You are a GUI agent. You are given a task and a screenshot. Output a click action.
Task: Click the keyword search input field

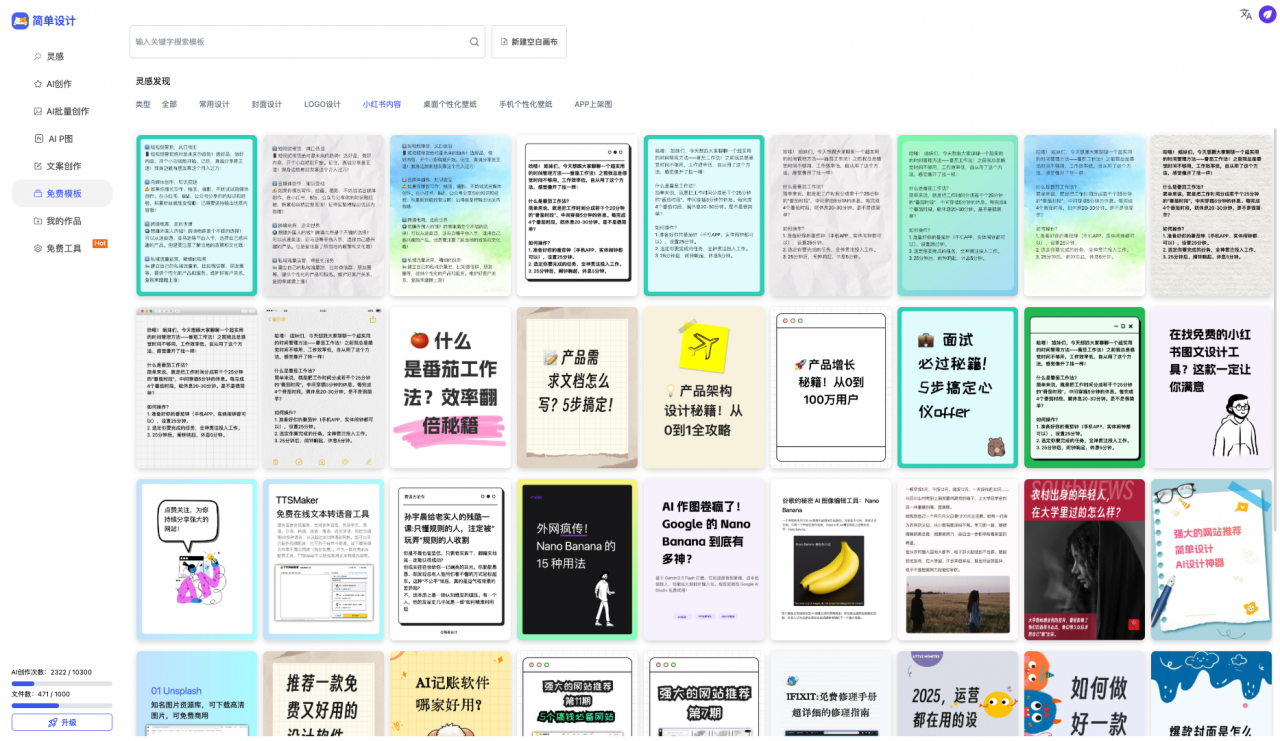(x=290, y=41)
